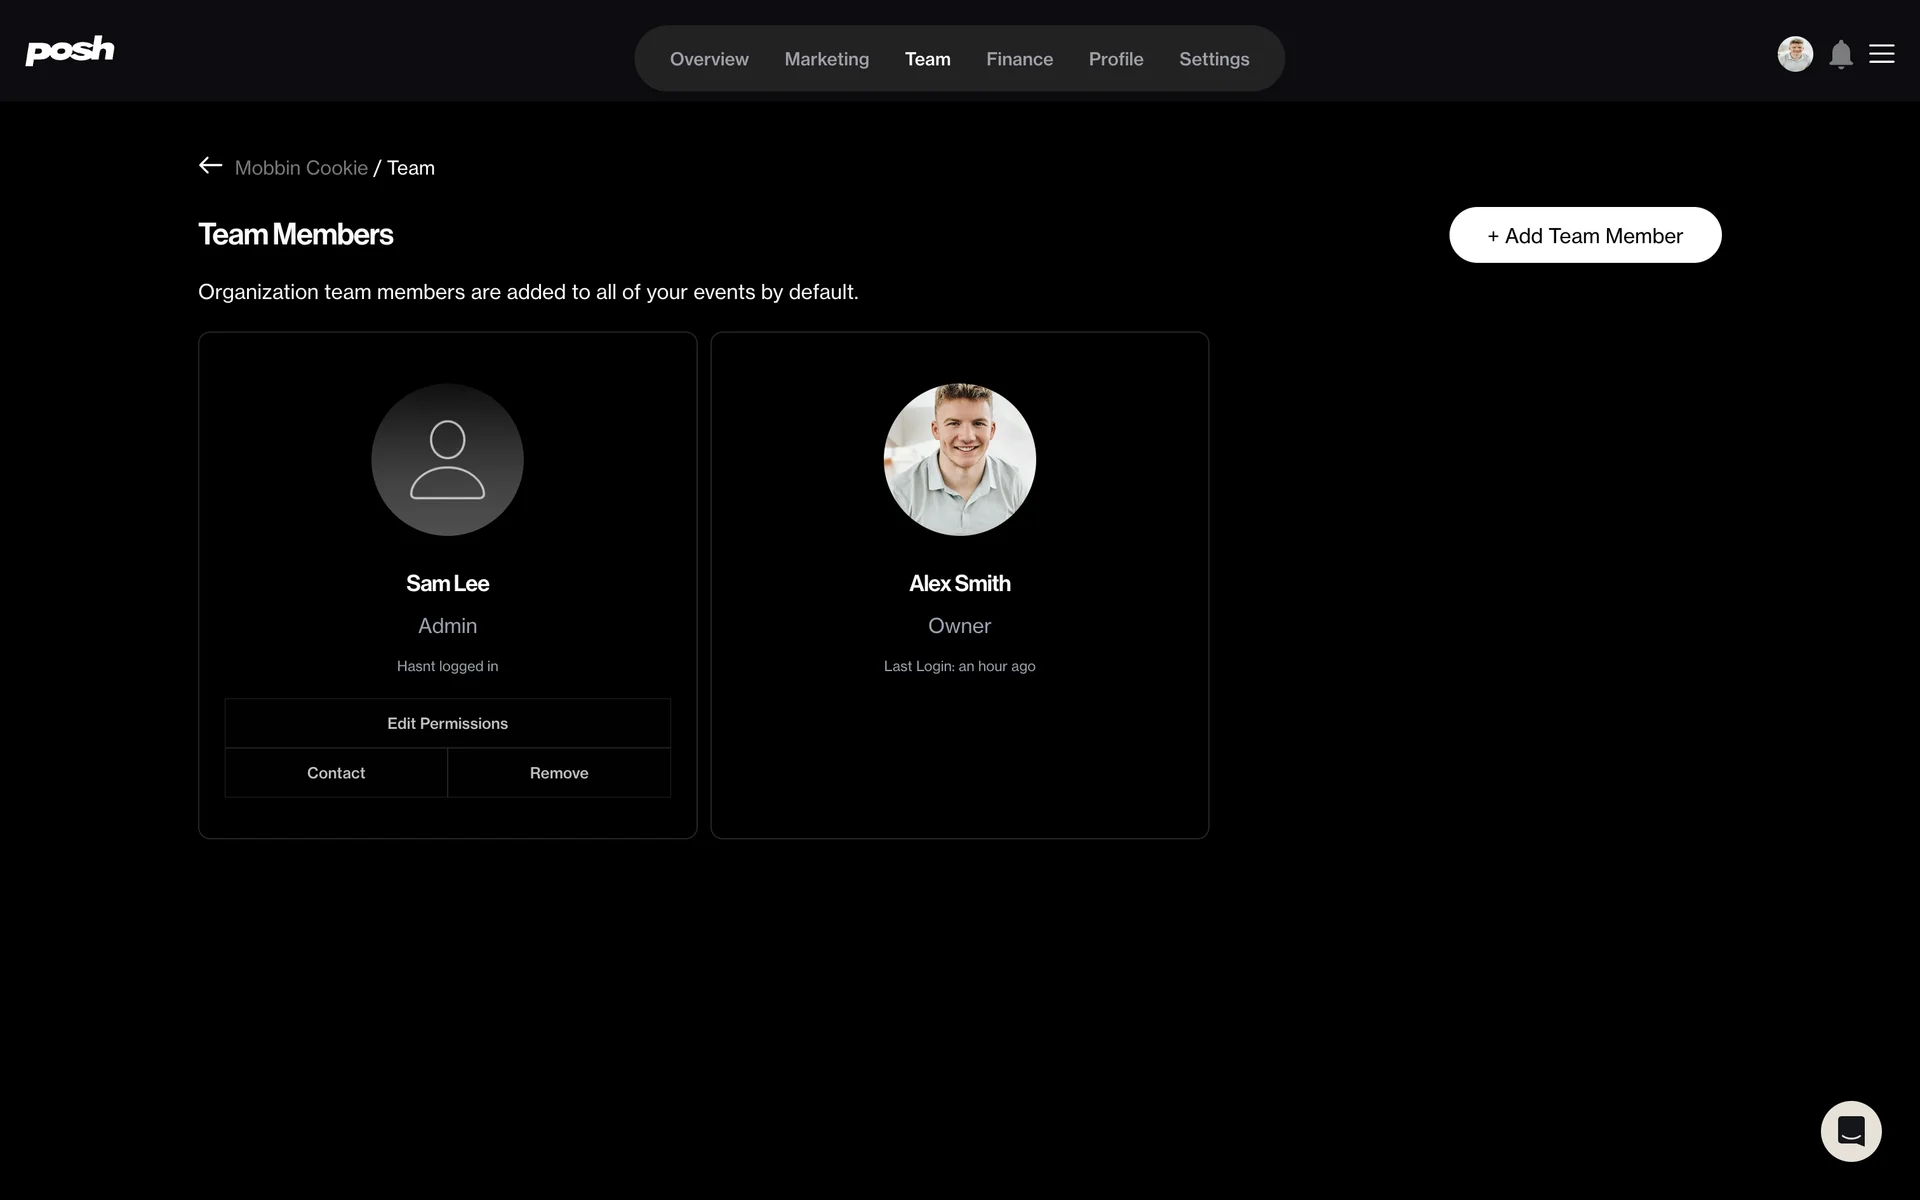This screenshot has width=1920, height=1200.
Task: Click the user avatar in header
Action: 1794,54
